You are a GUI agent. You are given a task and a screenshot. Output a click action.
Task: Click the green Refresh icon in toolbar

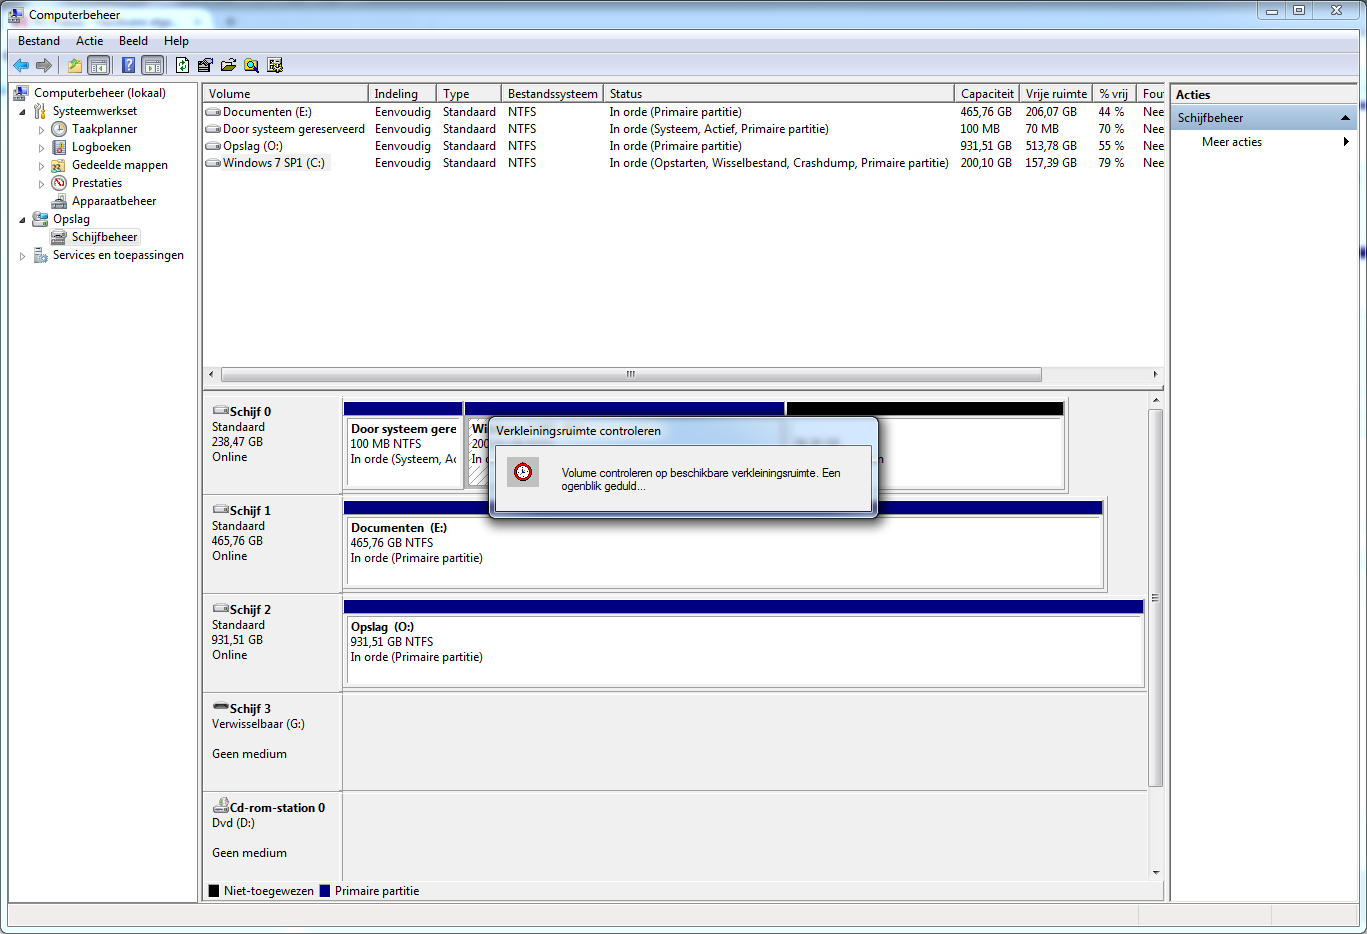182,65
